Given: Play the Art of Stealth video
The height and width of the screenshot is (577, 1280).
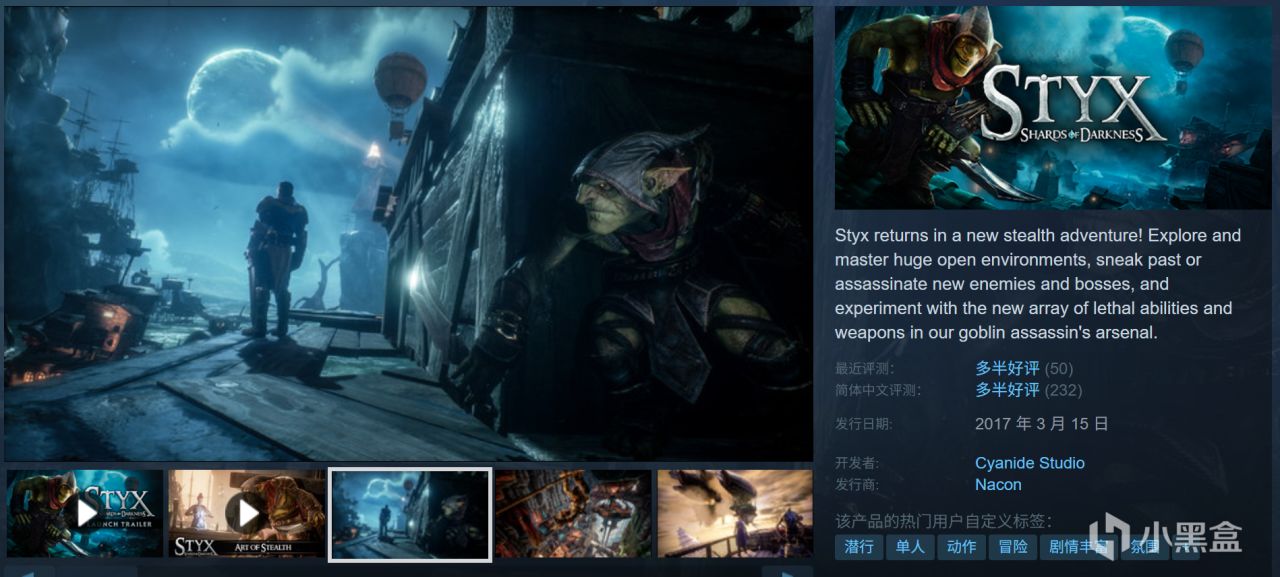Looking at the screenshot, I should [247, 513].
